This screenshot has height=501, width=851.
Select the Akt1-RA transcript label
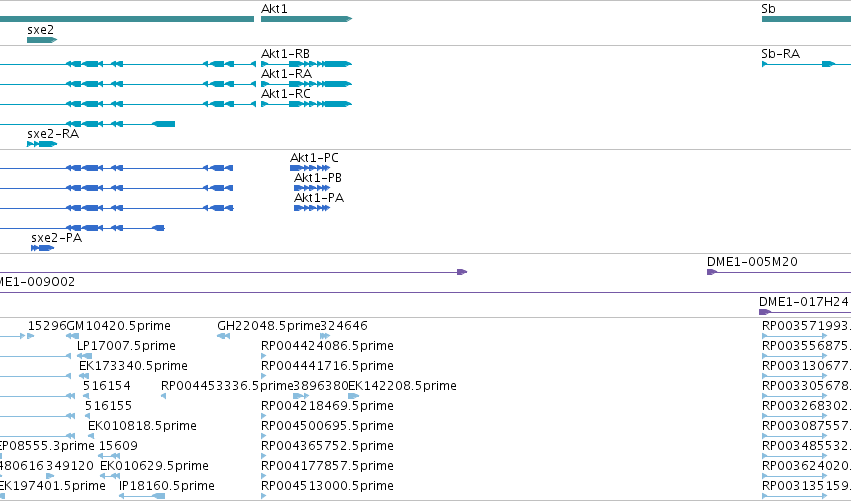coord(287,74)
